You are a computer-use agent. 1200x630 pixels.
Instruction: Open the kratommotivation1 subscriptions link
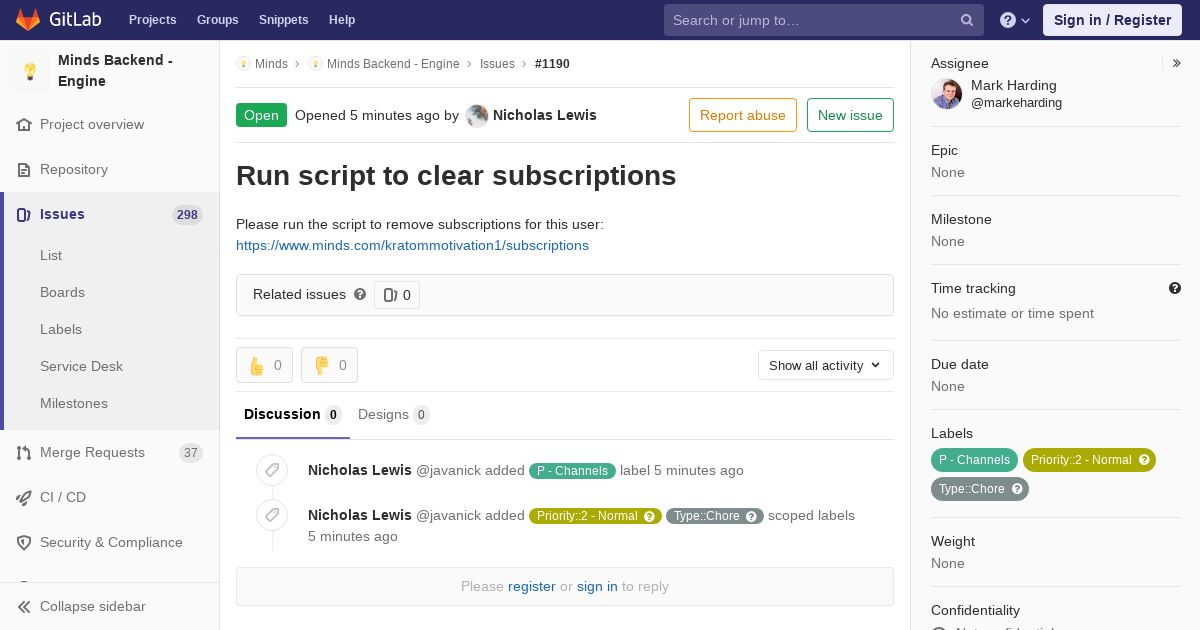tap(412, 246)
